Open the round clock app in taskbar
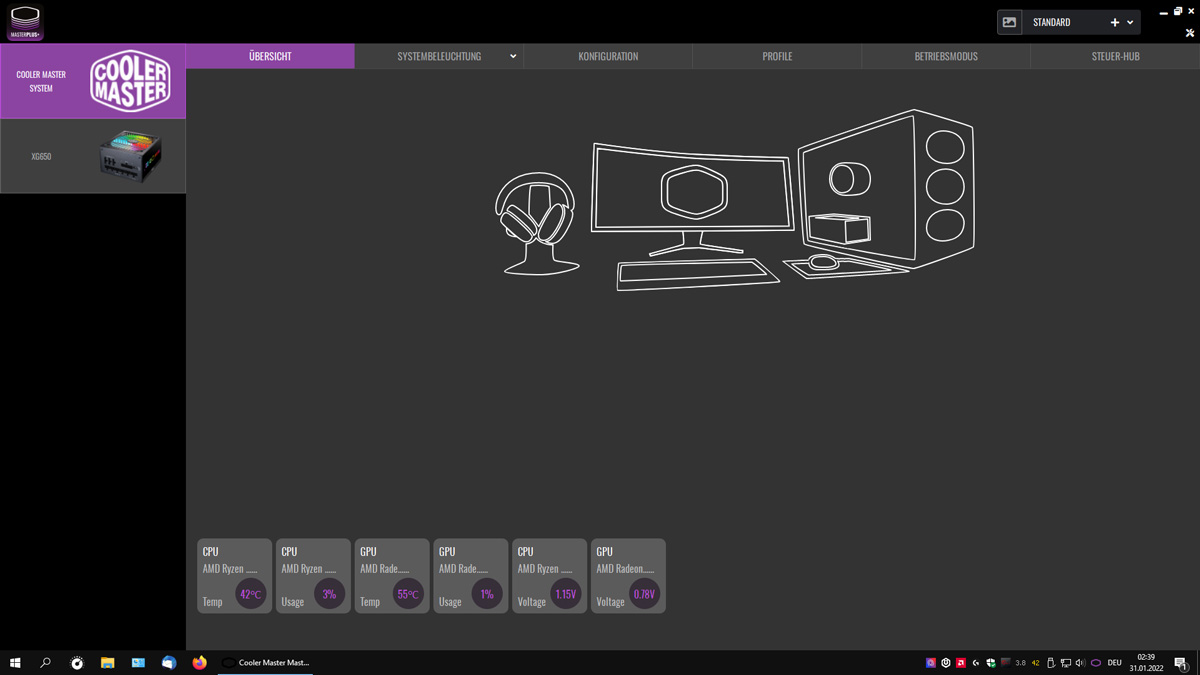 77,663
